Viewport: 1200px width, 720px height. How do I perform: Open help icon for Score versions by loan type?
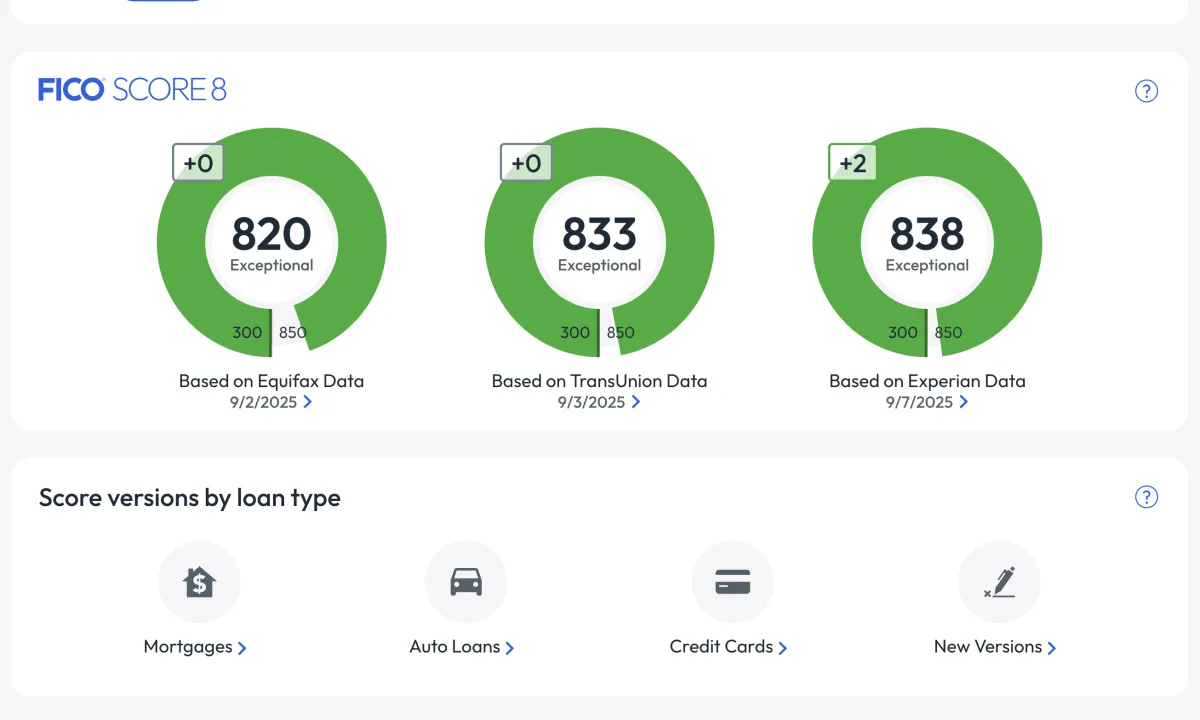point(1146,497)
